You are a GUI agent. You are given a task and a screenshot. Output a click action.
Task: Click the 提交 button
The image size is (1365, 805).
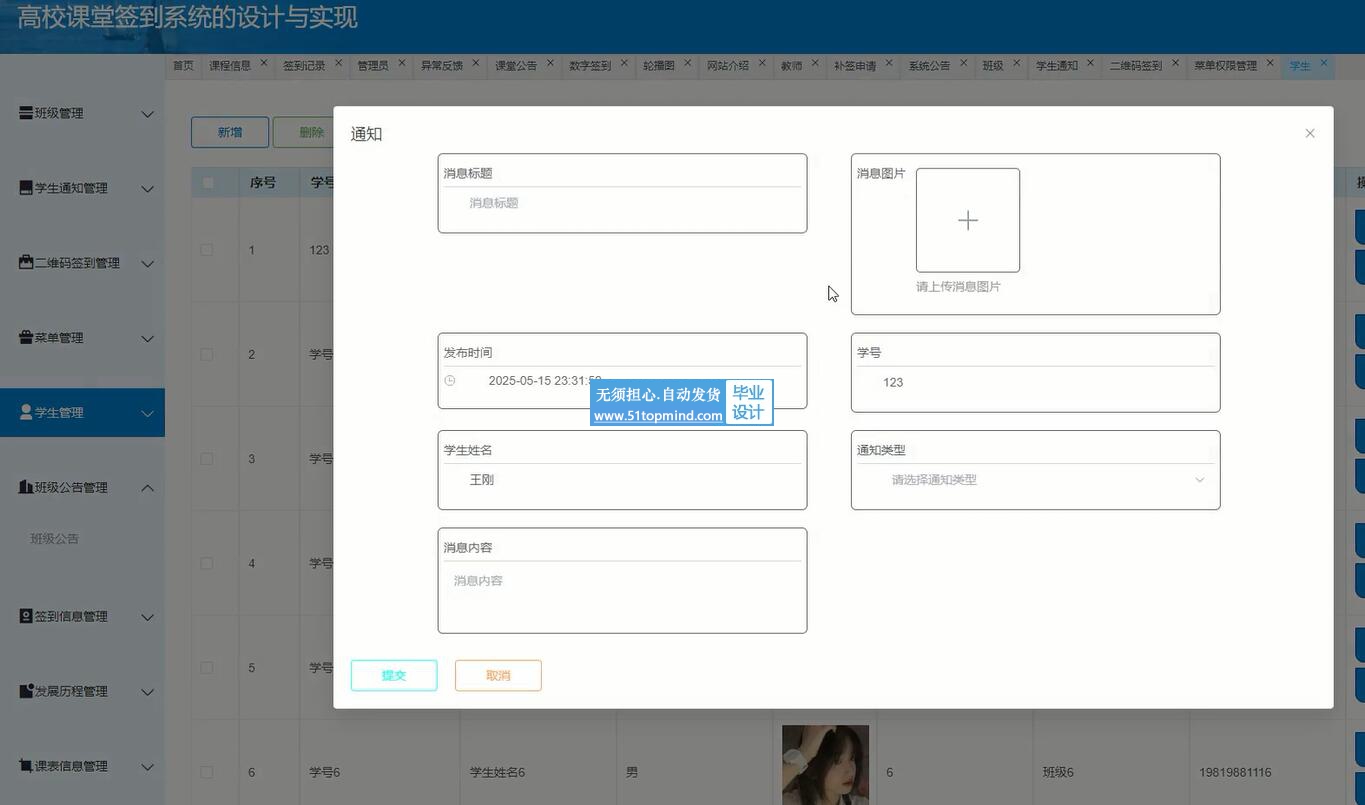tap(394, 676)
